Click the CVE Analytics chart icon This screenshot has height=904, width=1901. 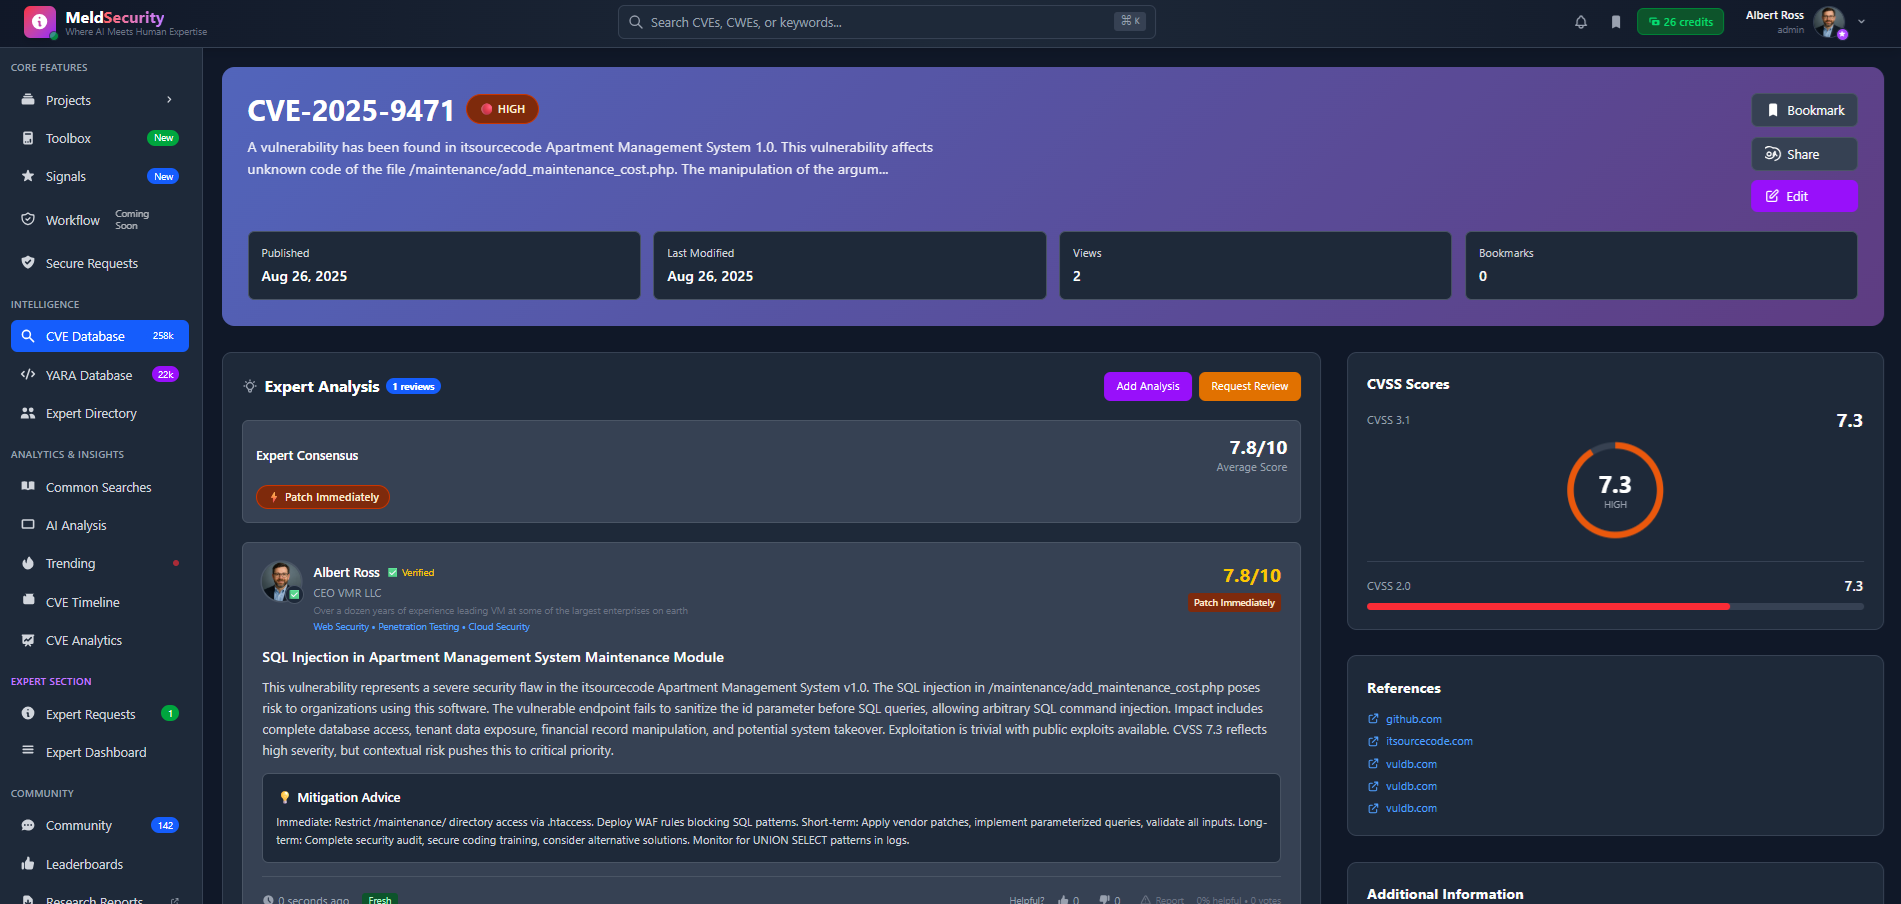28,640
